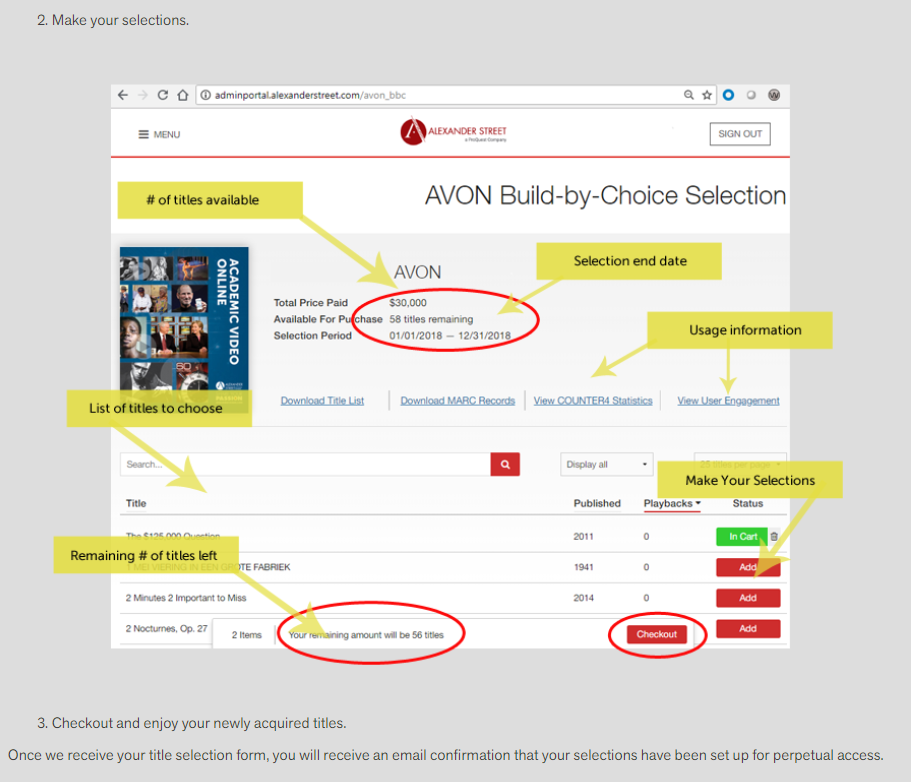Open the View COUNTER4 Statistics link

point(592,400)
